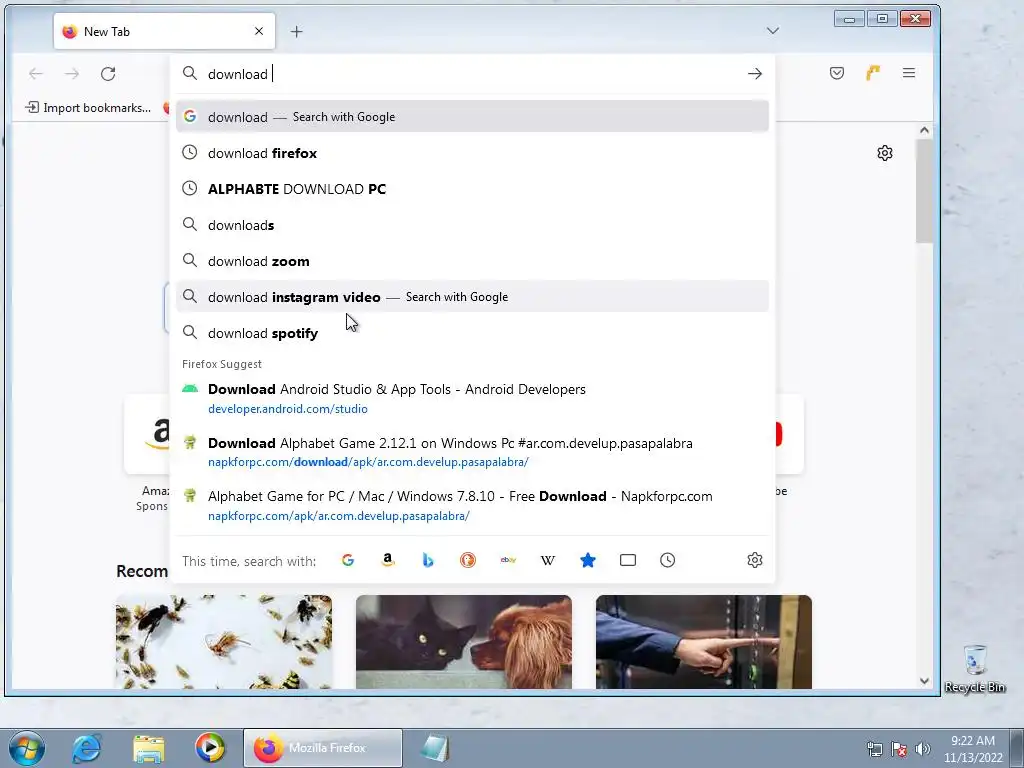Image resolution: width=1024 pixels, height=768 pixels.
Task: Search this time with DuckDuckGo
Action: point(468,560)
